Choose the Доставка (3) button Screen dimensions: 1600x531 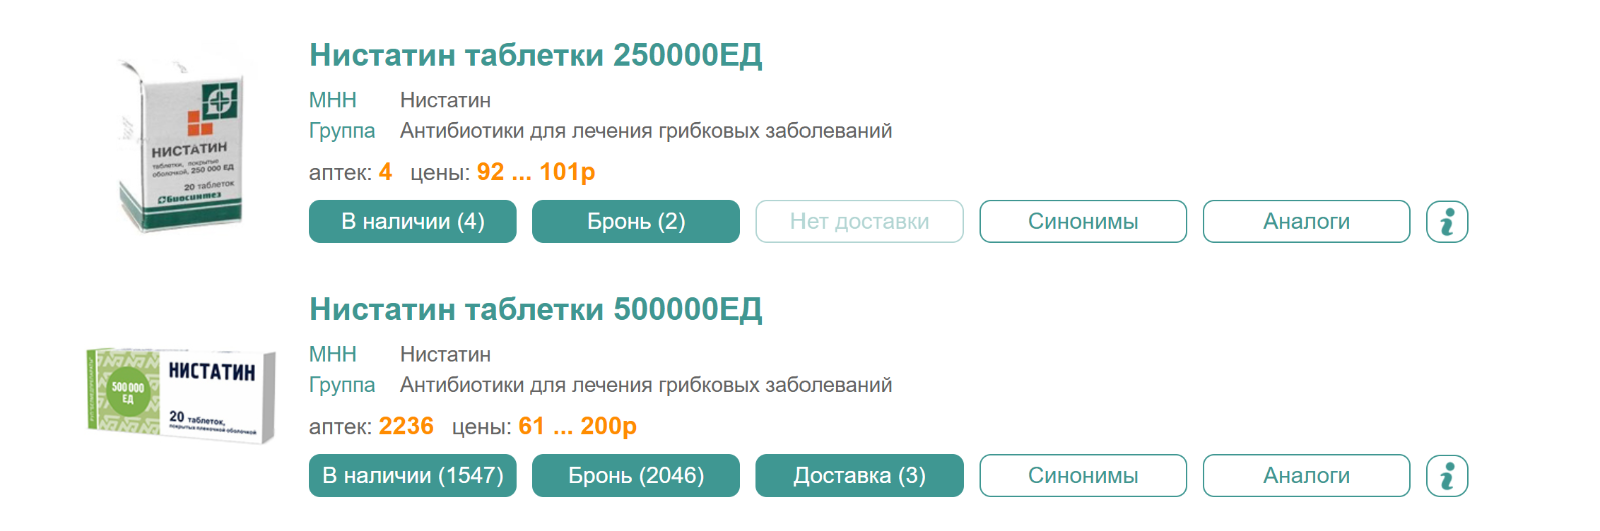click(860, 475)
